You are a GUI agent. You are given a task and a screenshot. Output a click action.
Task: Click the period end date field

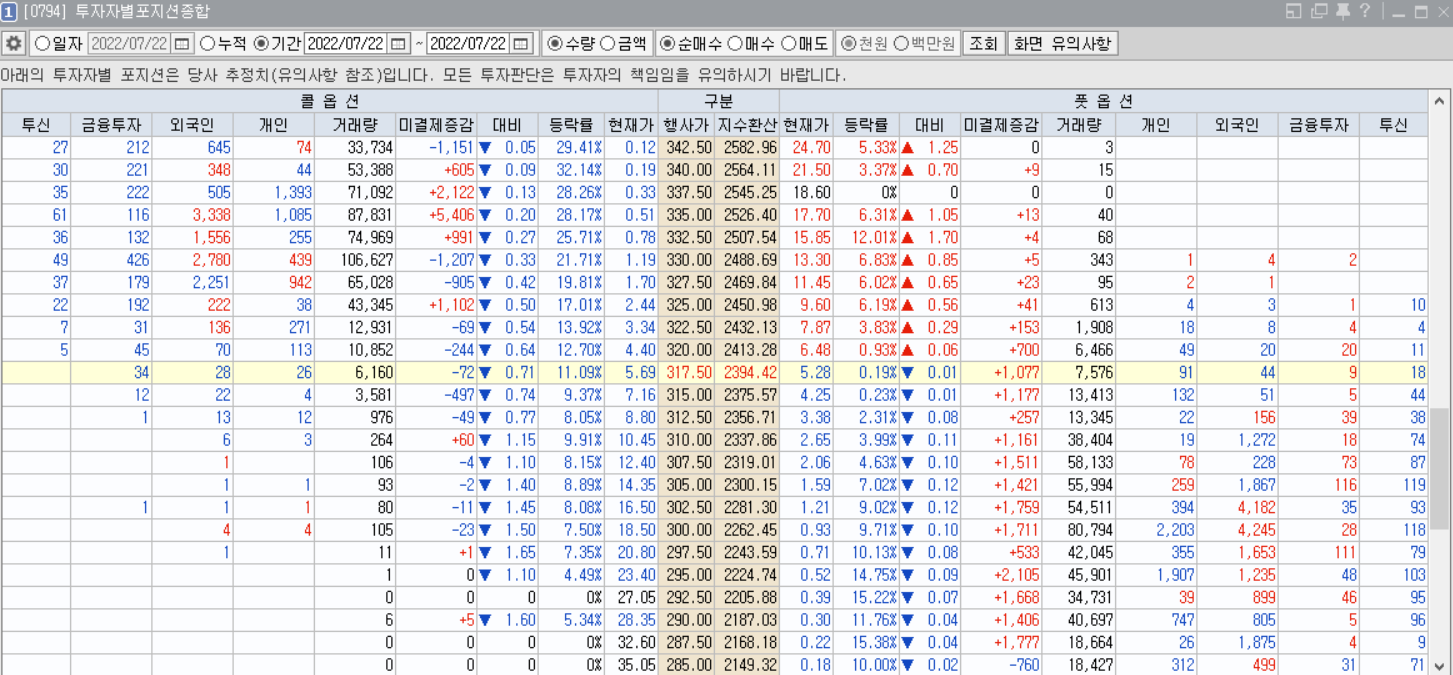pos(469,44)
